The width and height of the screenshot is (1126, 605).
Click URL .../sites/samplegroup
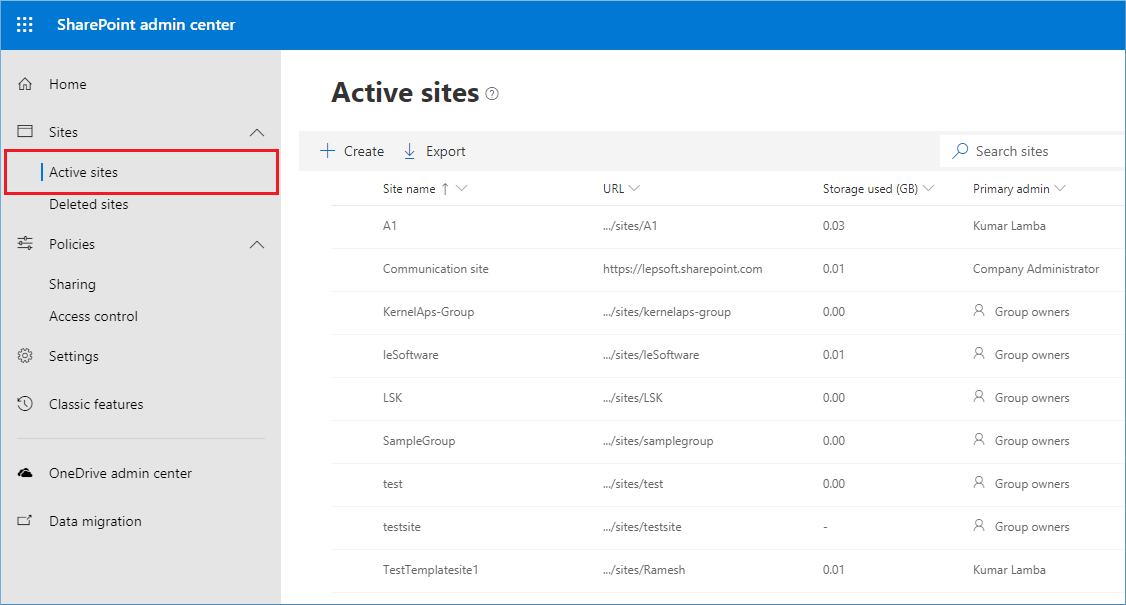[x=658, y=441]
